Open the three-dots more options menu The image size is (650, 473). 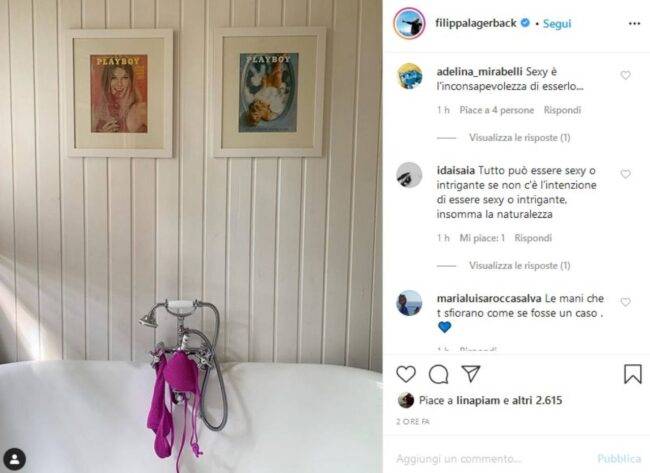pyautogui.click(x=634, y=24)
